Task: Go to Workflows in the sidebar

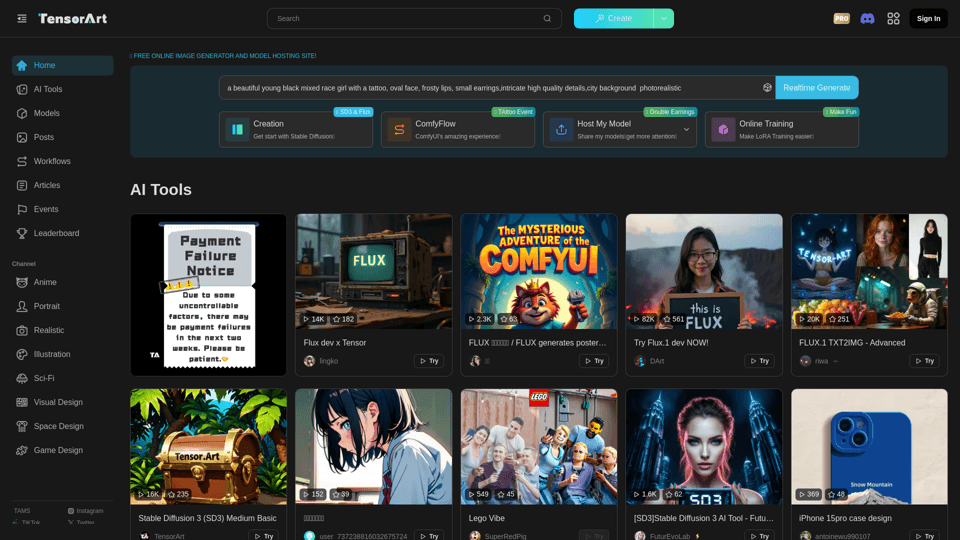Action: coord(62,161)
